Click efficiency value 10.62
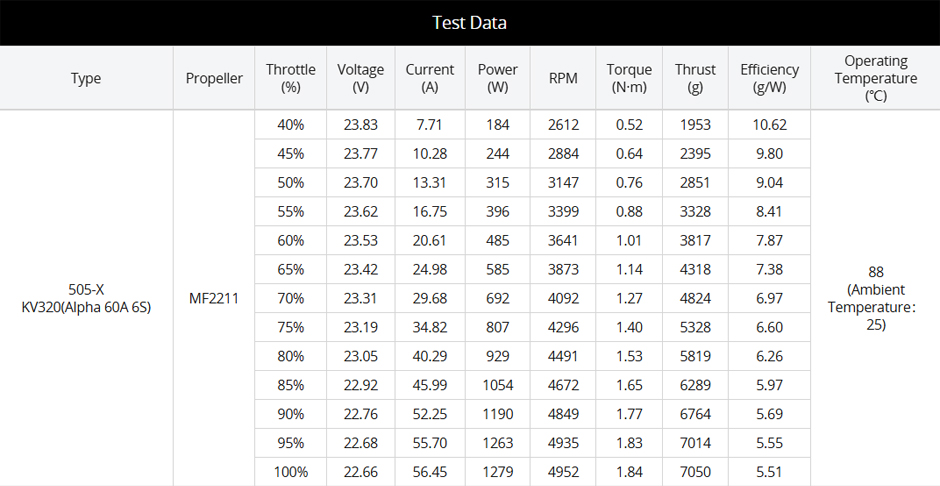The width and height of the screenshot is (940, 486). click(769, 125)
